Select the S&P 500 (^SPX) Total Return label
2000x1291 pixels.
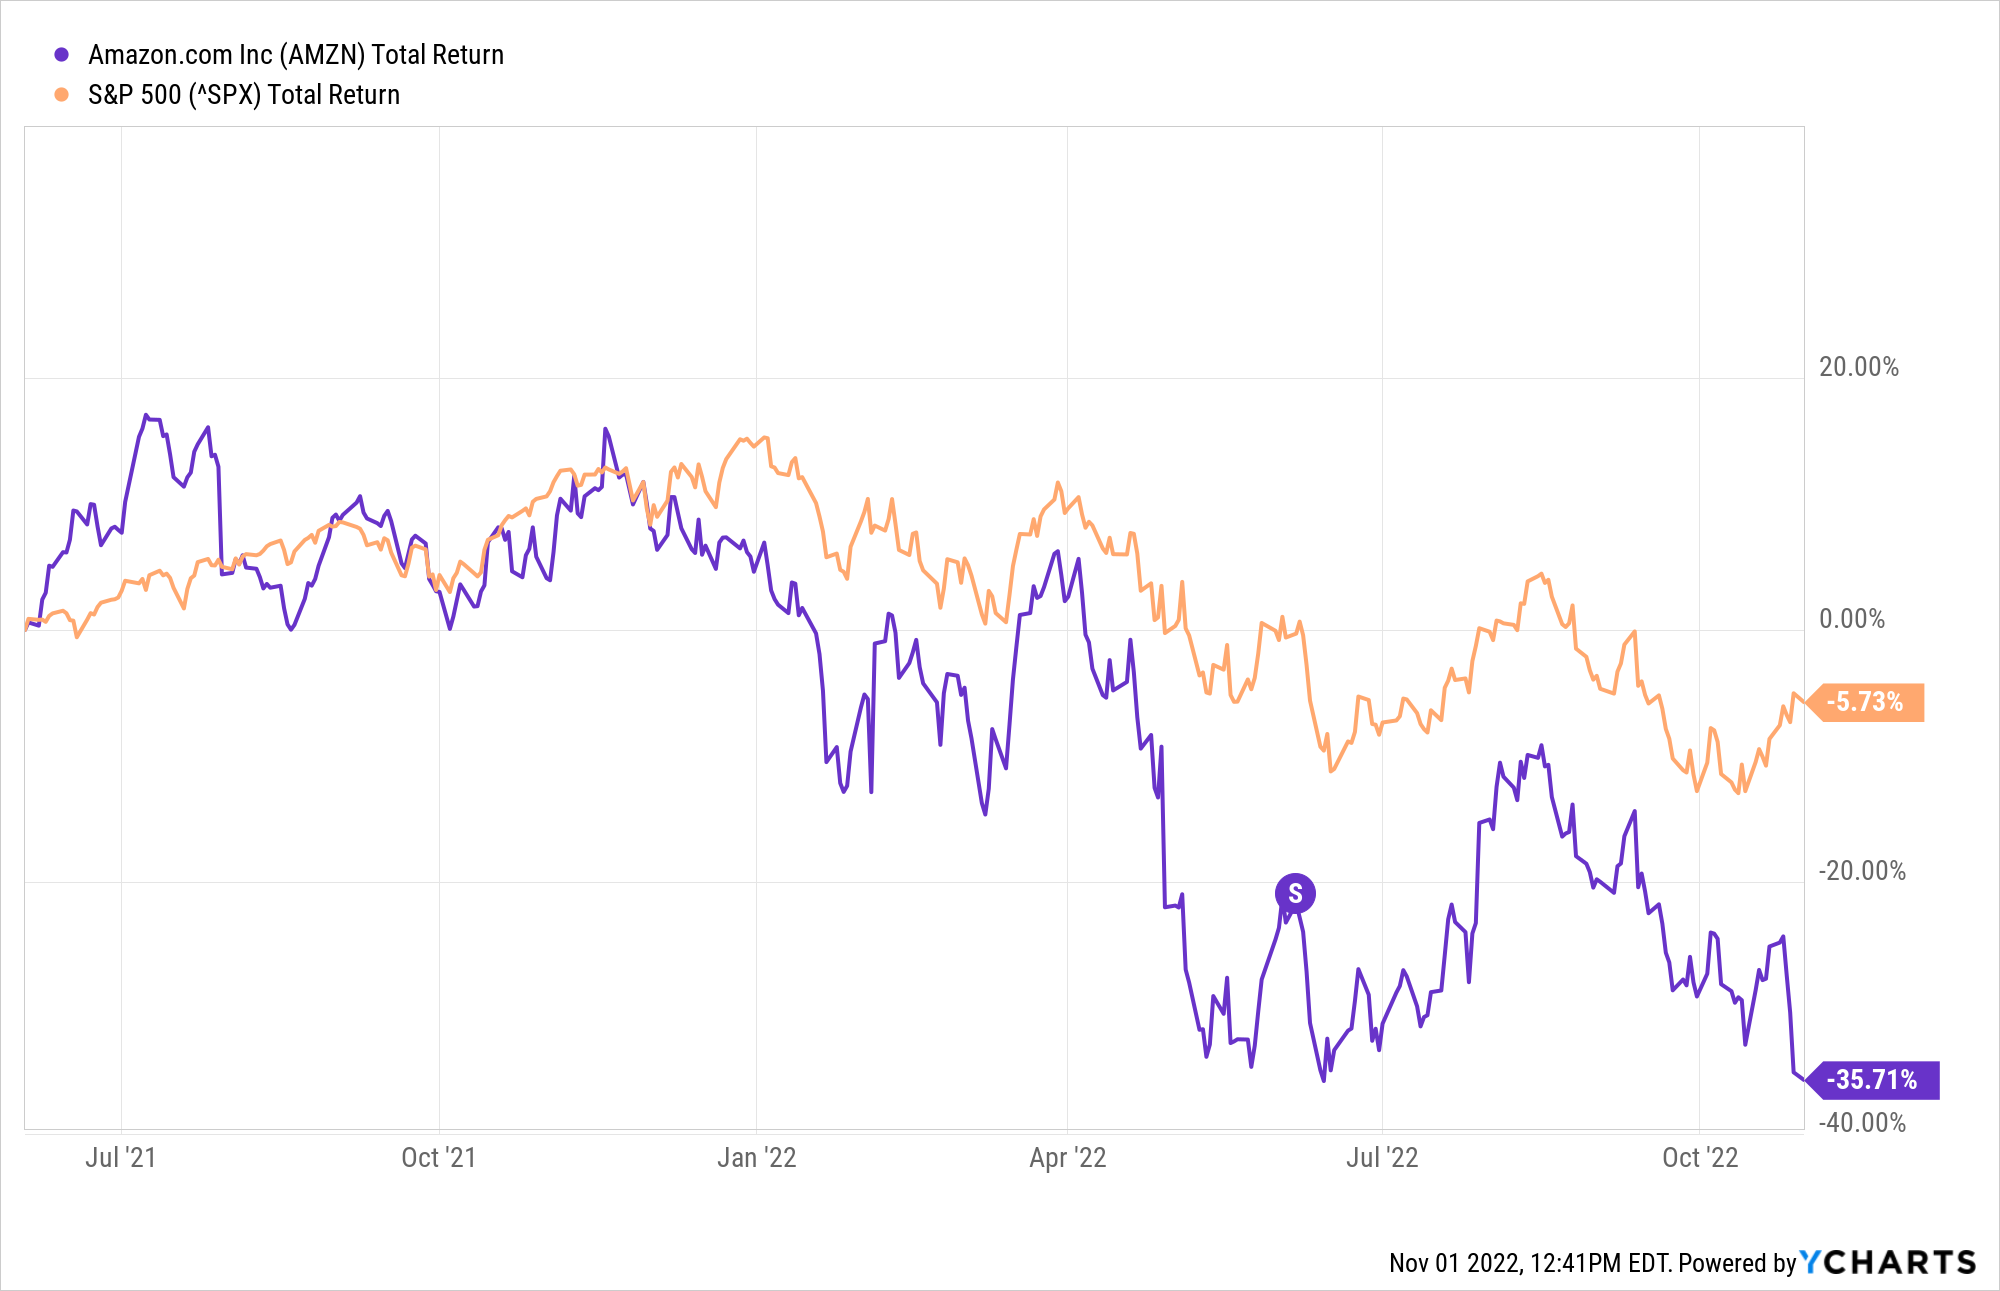pyautogui.click(x=244, y=95)
